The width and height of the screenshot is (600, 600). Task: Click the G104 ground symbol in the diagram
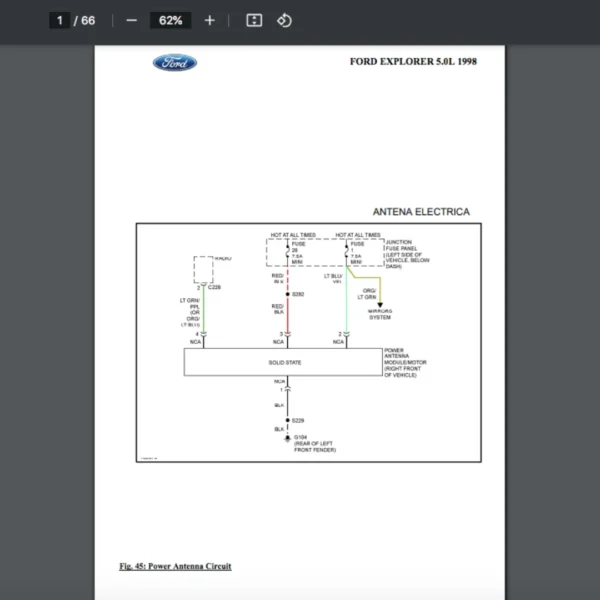(287, 437)
